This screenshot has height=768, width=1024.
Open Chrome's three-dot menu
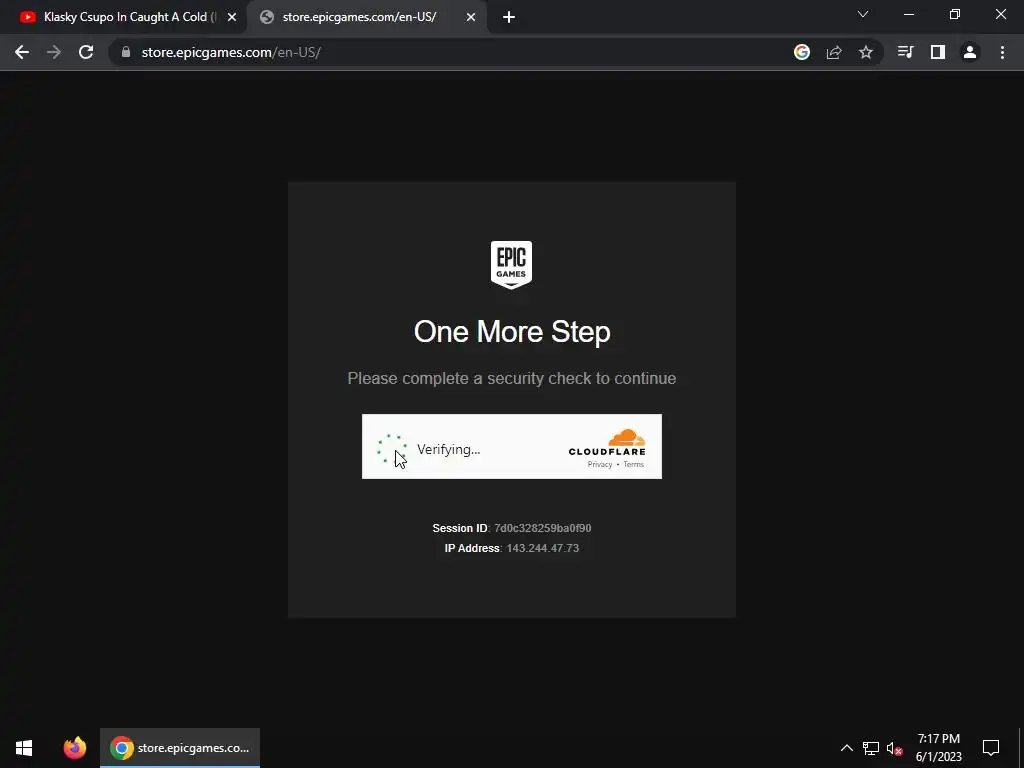pyautogui.click(x=1002, y=52)
